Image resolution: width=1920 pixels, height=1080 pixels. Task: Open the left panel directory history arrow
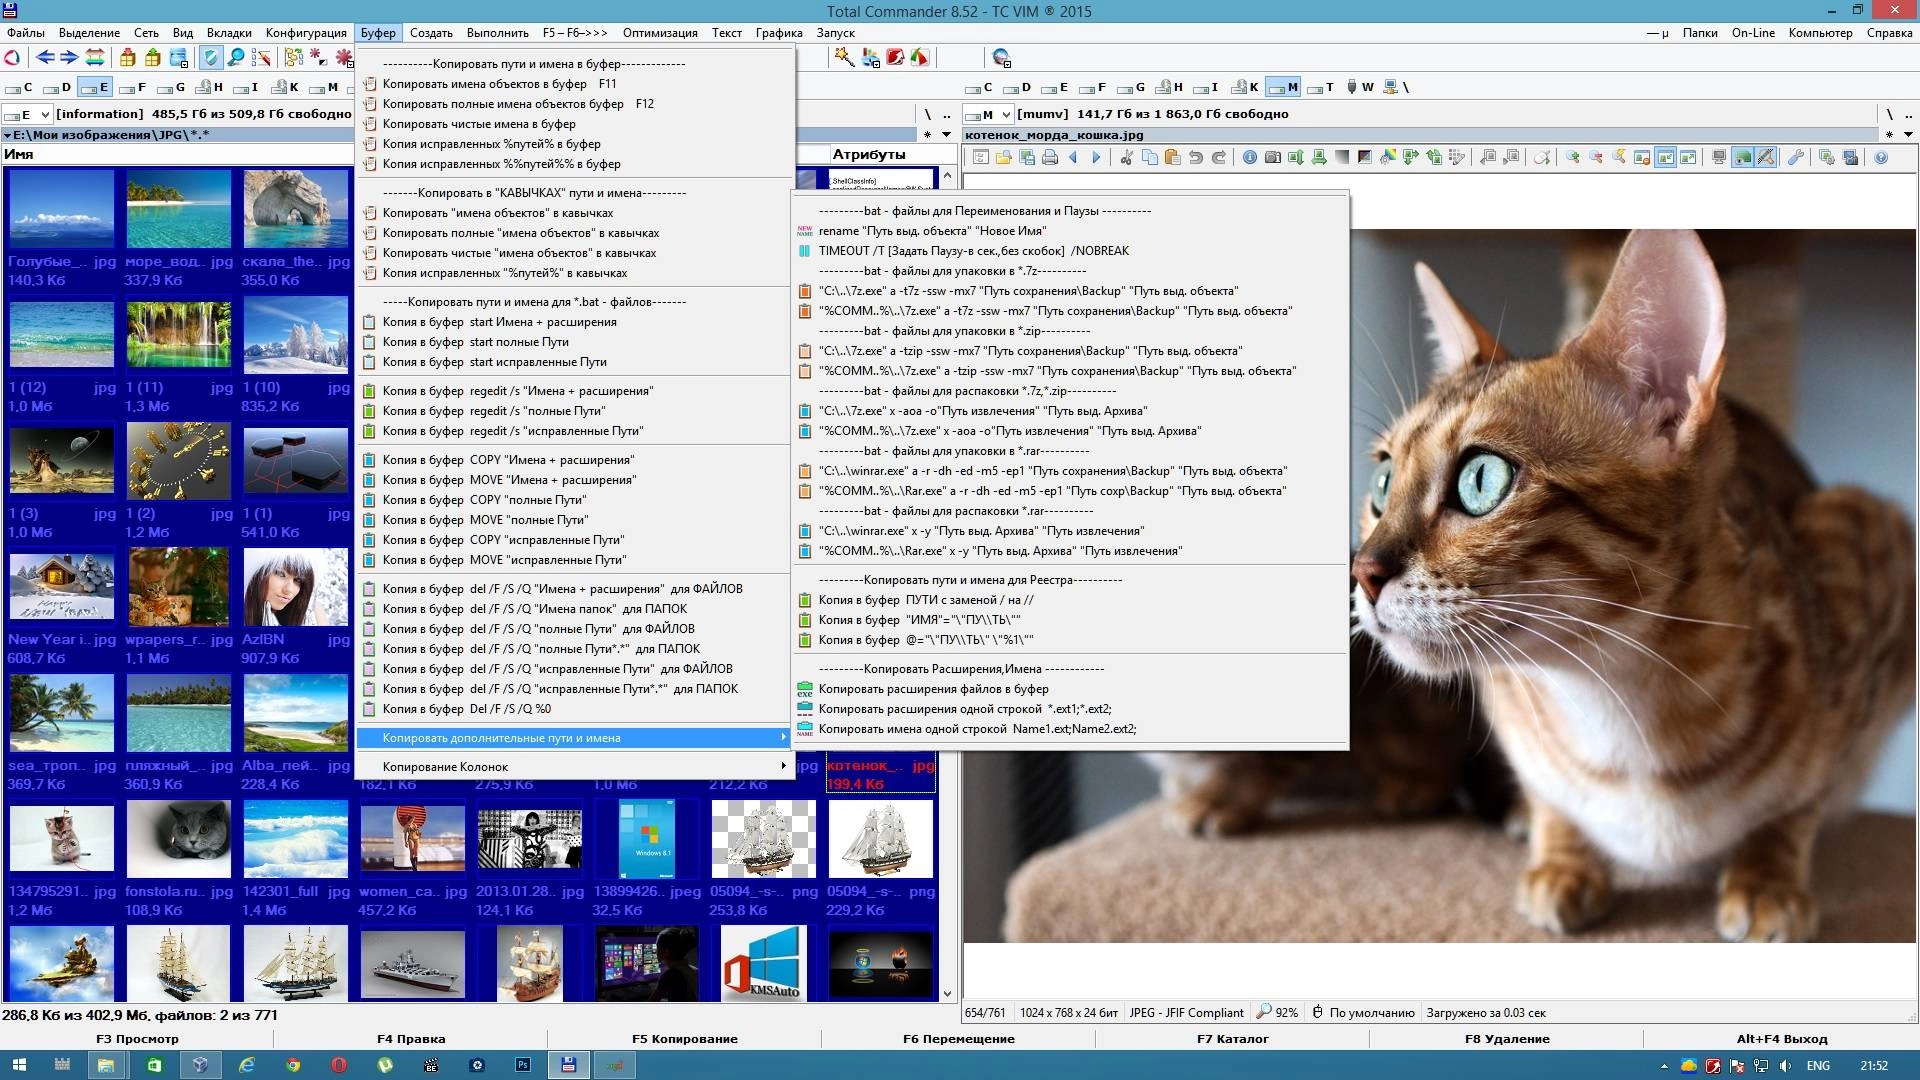click(946, 134)
